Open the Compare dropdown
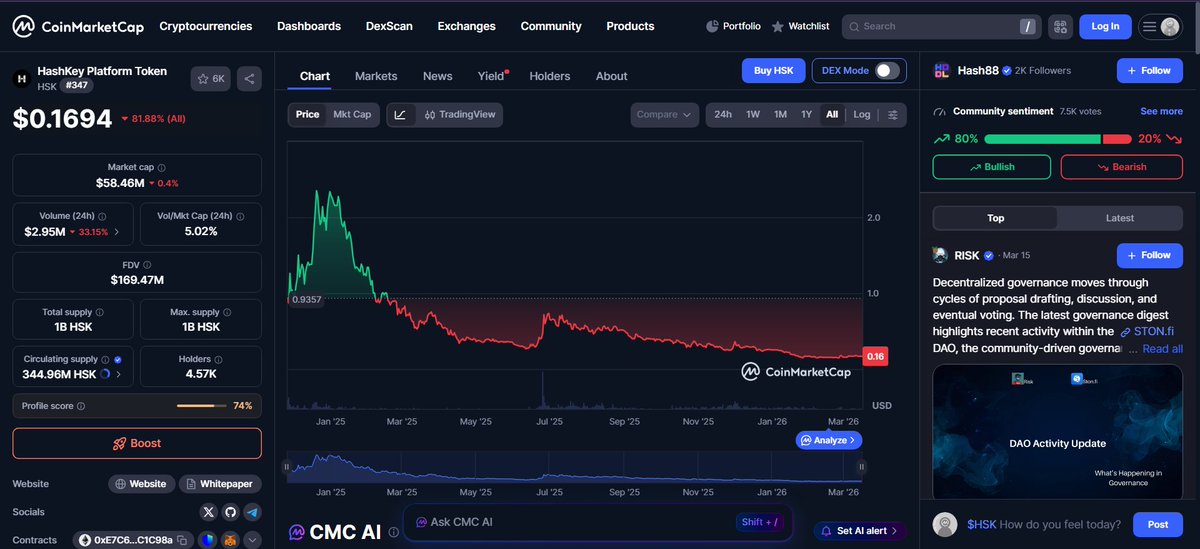Viewport: 1200px width, 549px height. click(x=664, y=114)
